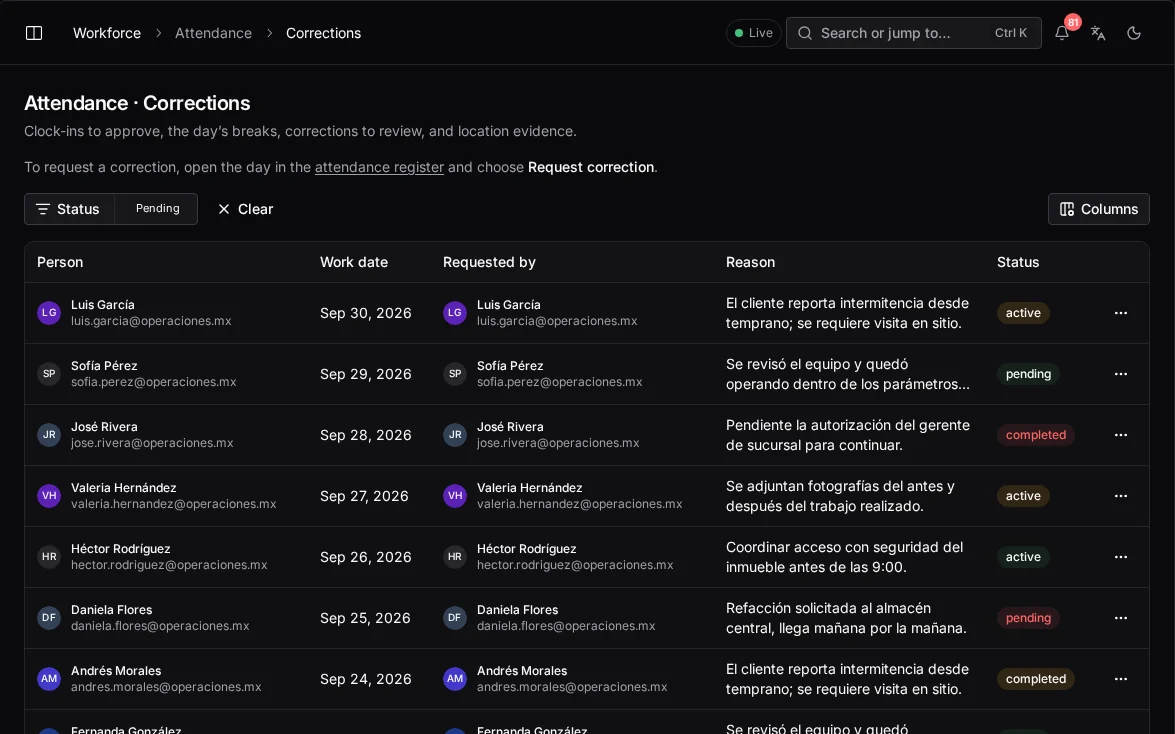Screen dimensions: 1175x734
Task: Focus the Search or jump to field
Action: tap(913, 33)
